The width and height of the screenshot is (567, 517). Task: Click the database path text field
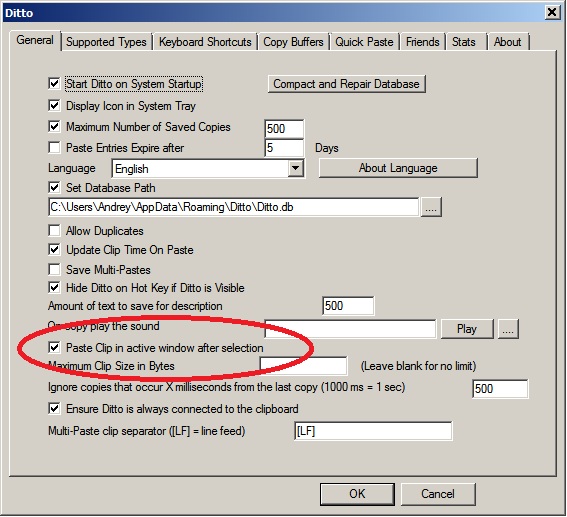(234, 207)
